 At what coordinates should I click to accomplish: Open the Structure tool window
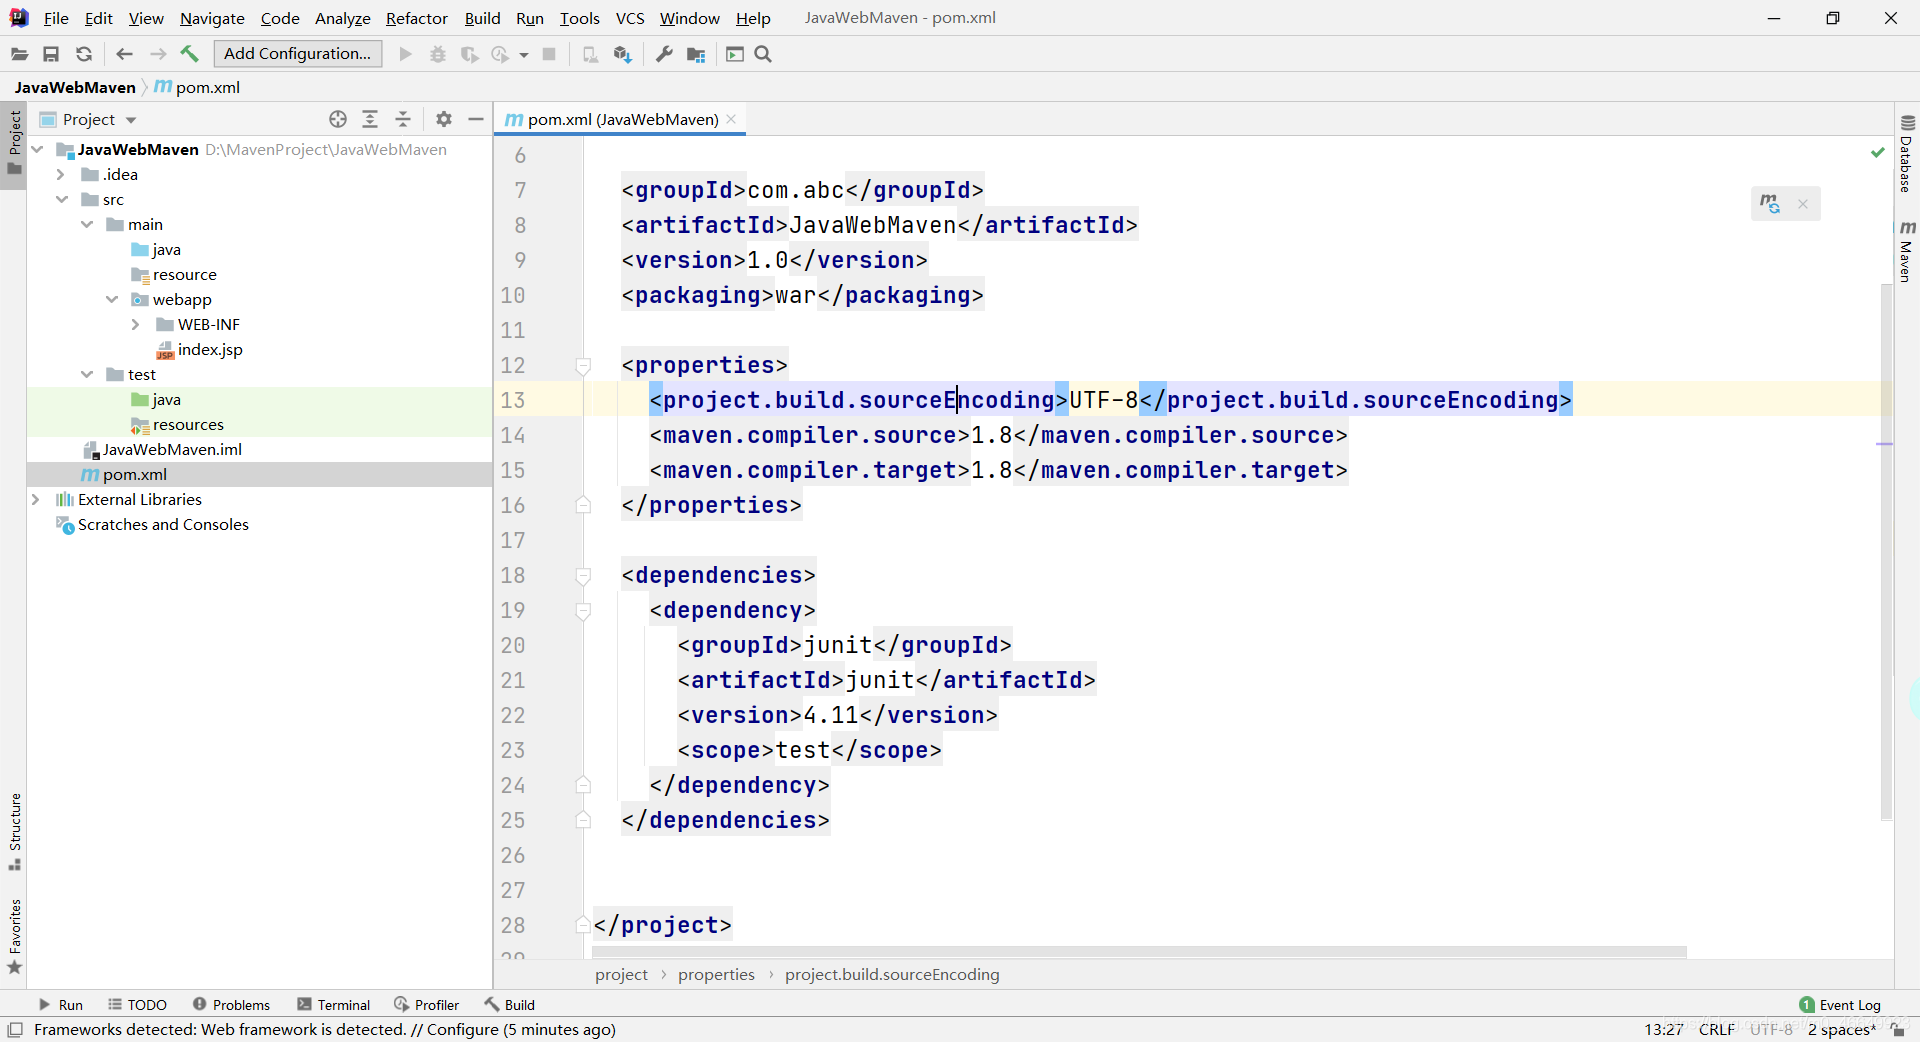(15, 831)
